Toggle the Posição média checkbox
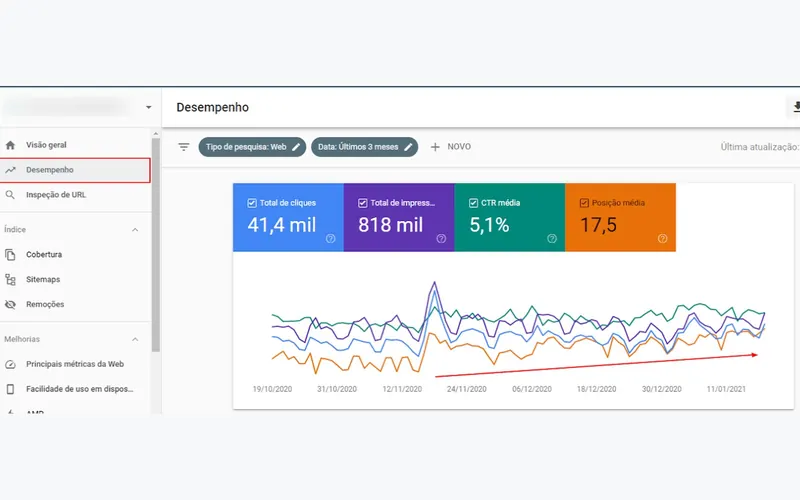 click(x=584, y=203)
